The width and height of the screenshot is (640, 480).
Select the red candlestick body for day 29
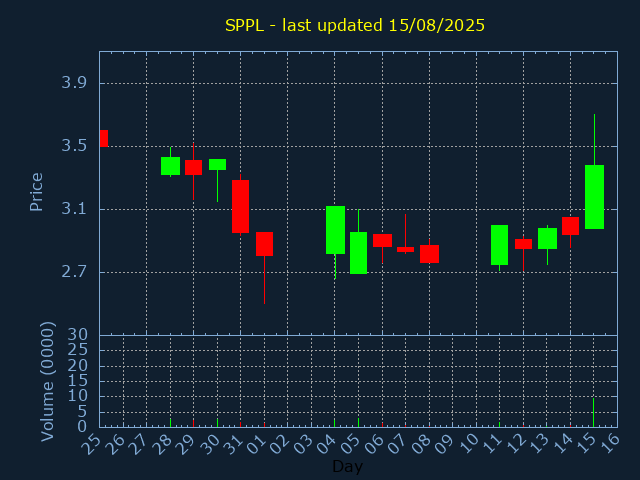[193, 167]
